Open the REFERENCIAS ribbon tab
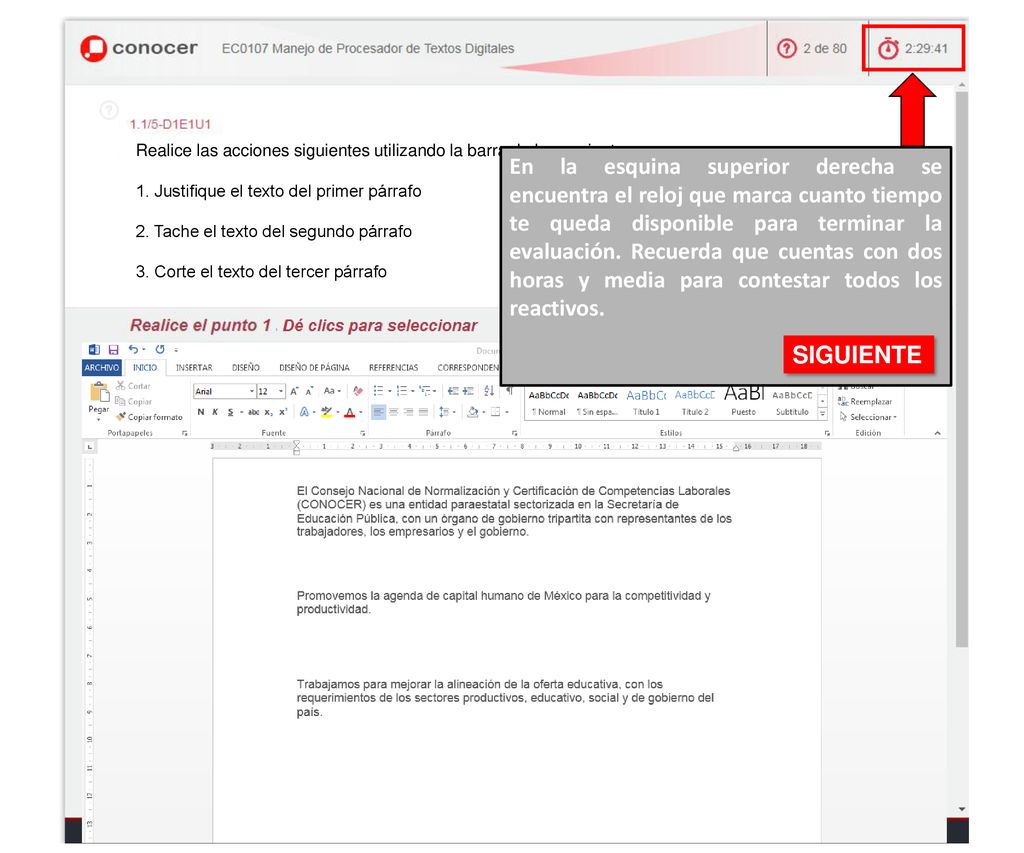This screenshot has height=853, width=1024. [393, 368]
